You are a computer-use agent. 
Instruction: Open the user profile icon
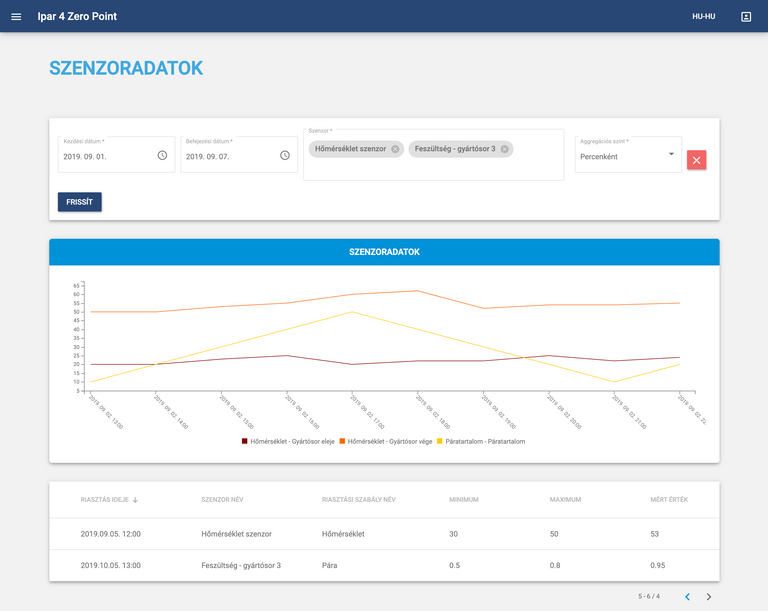[746, 17]
